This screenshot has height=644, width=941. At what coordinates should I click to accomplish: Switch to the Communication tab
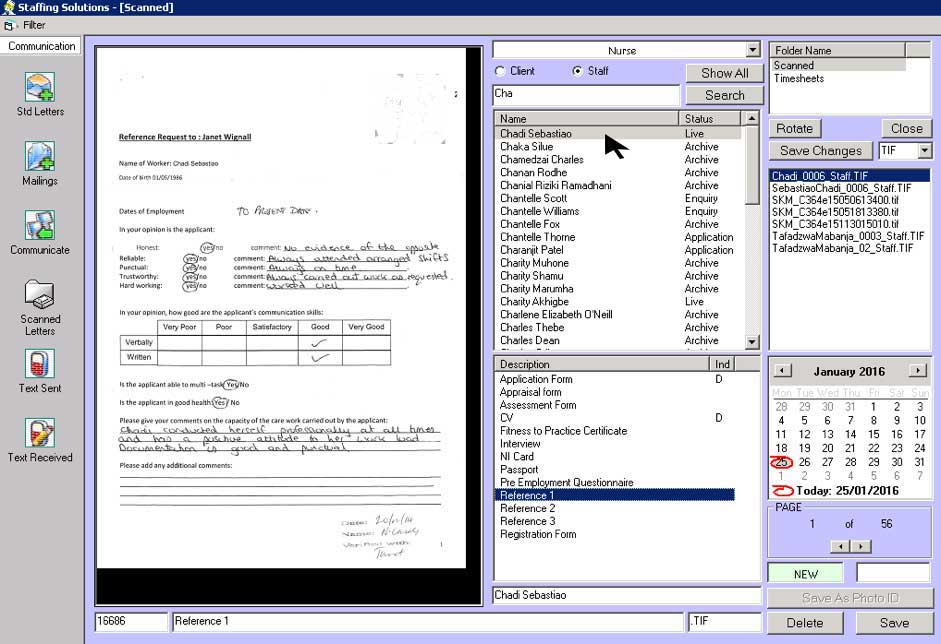(x=42, y=46)
